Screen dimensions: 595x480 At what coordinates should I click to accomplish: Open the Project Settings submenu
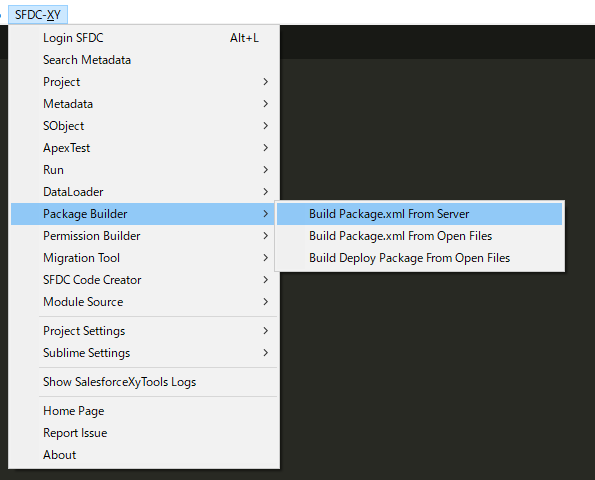144,331
